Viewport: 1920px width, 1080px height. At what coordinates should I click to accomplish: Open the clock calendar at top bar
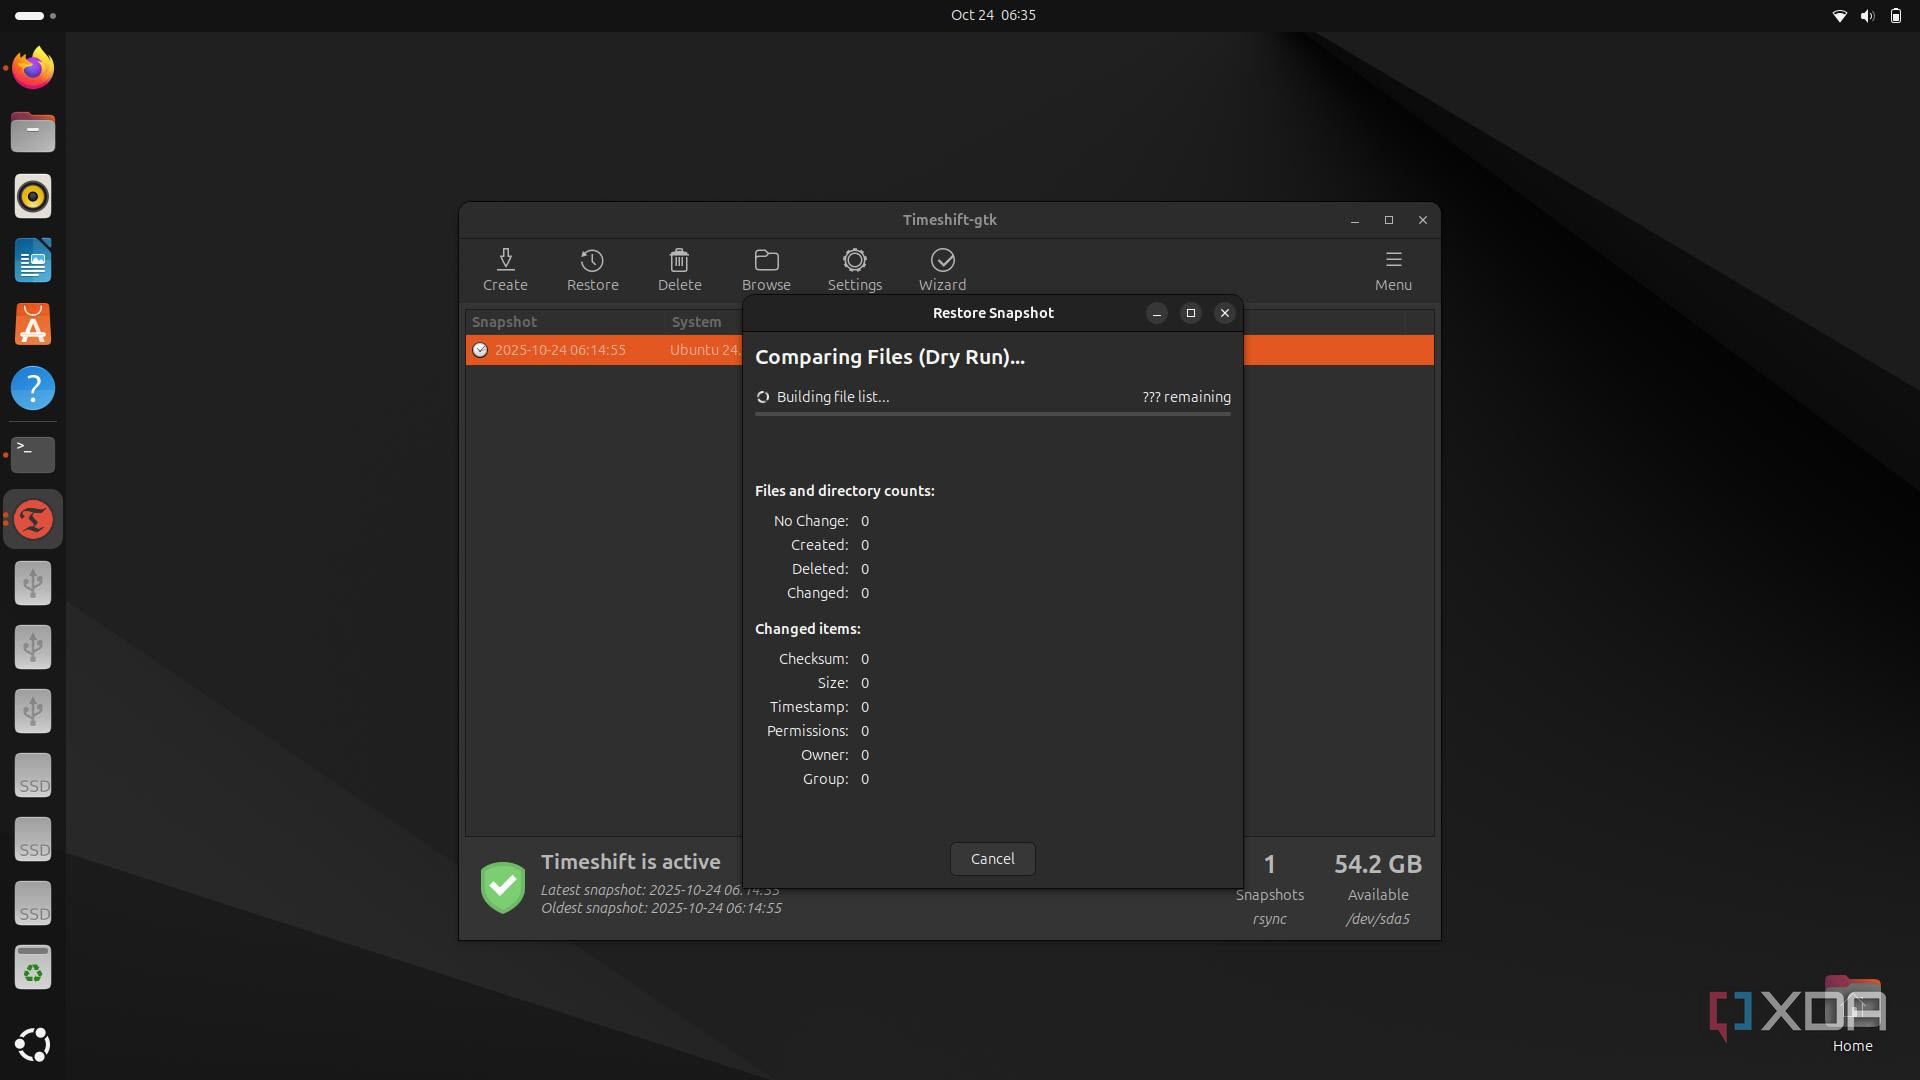click(x=992, y=15)
